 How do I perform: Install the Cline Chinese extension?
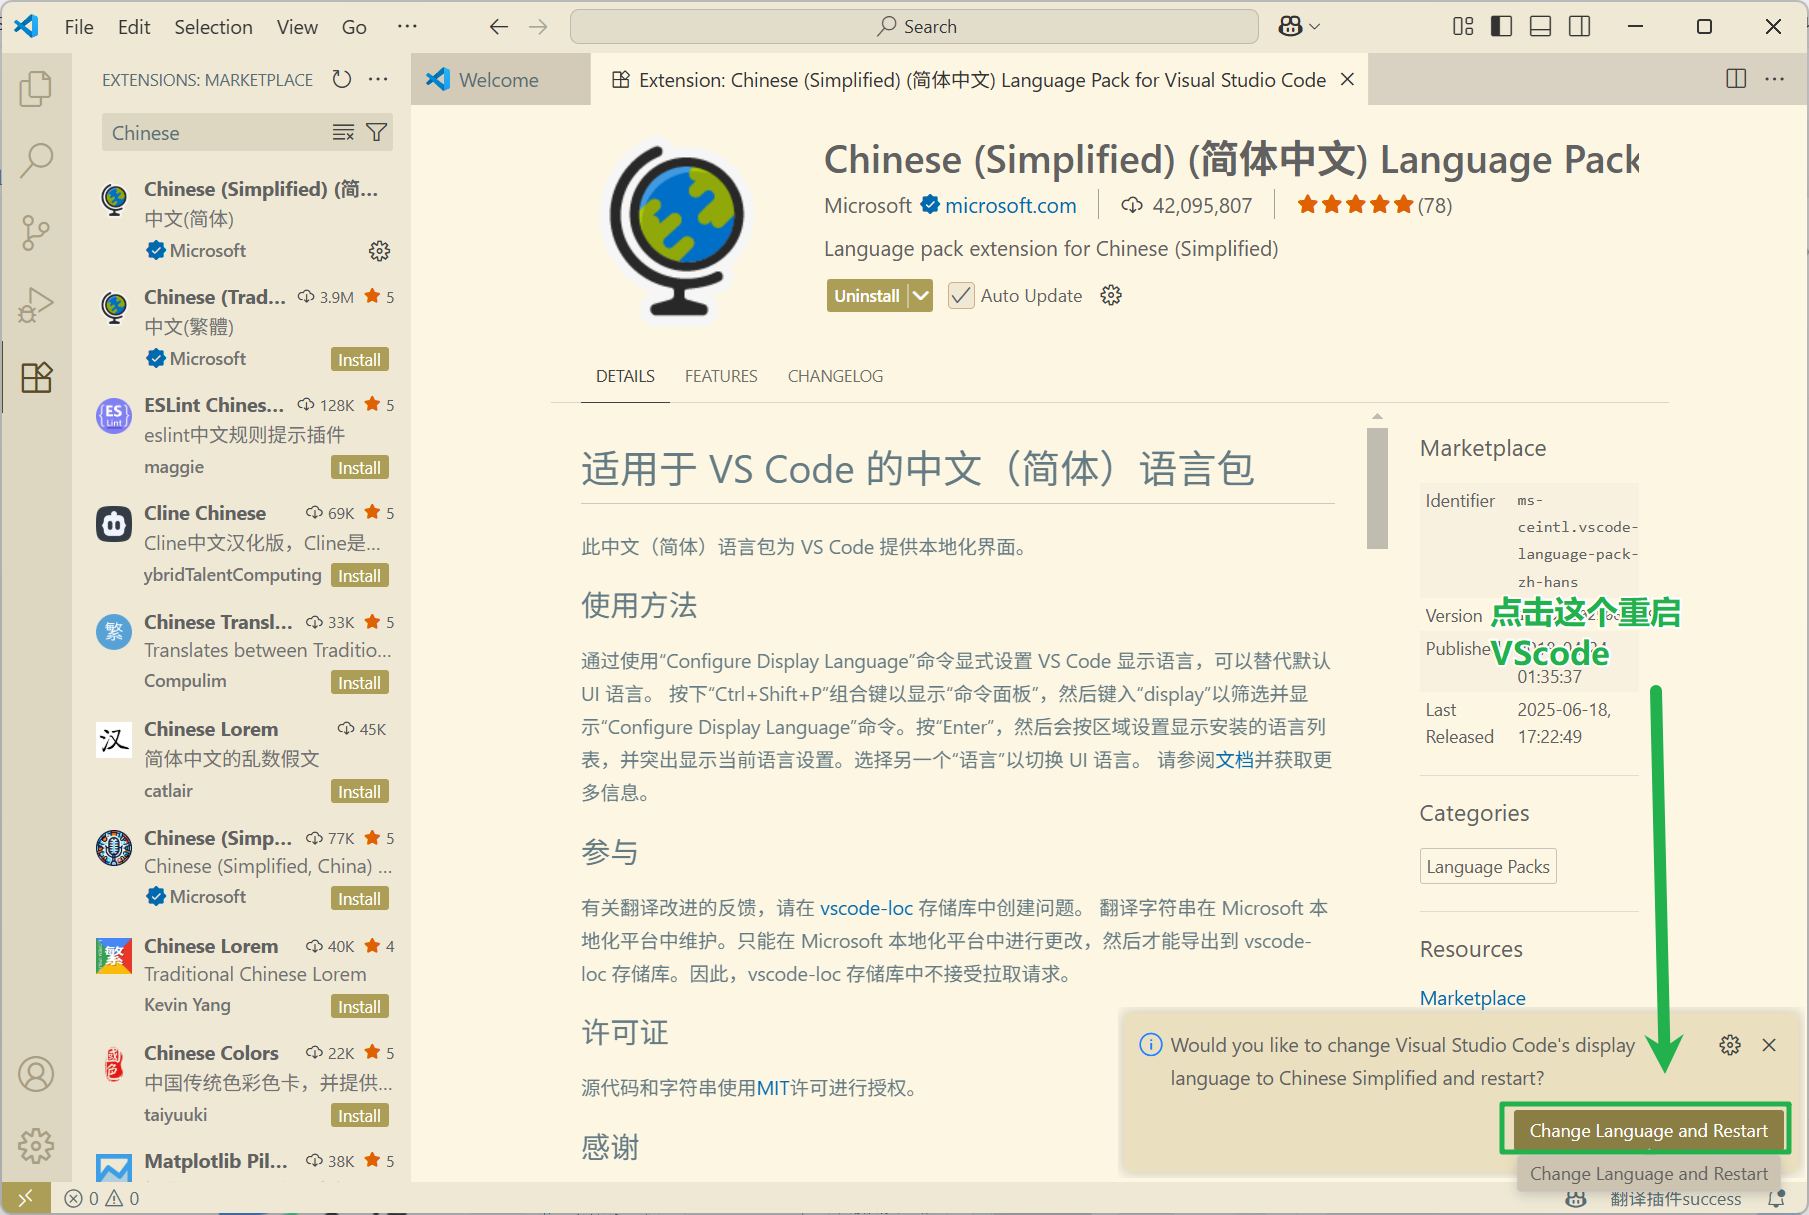[359, 576]
